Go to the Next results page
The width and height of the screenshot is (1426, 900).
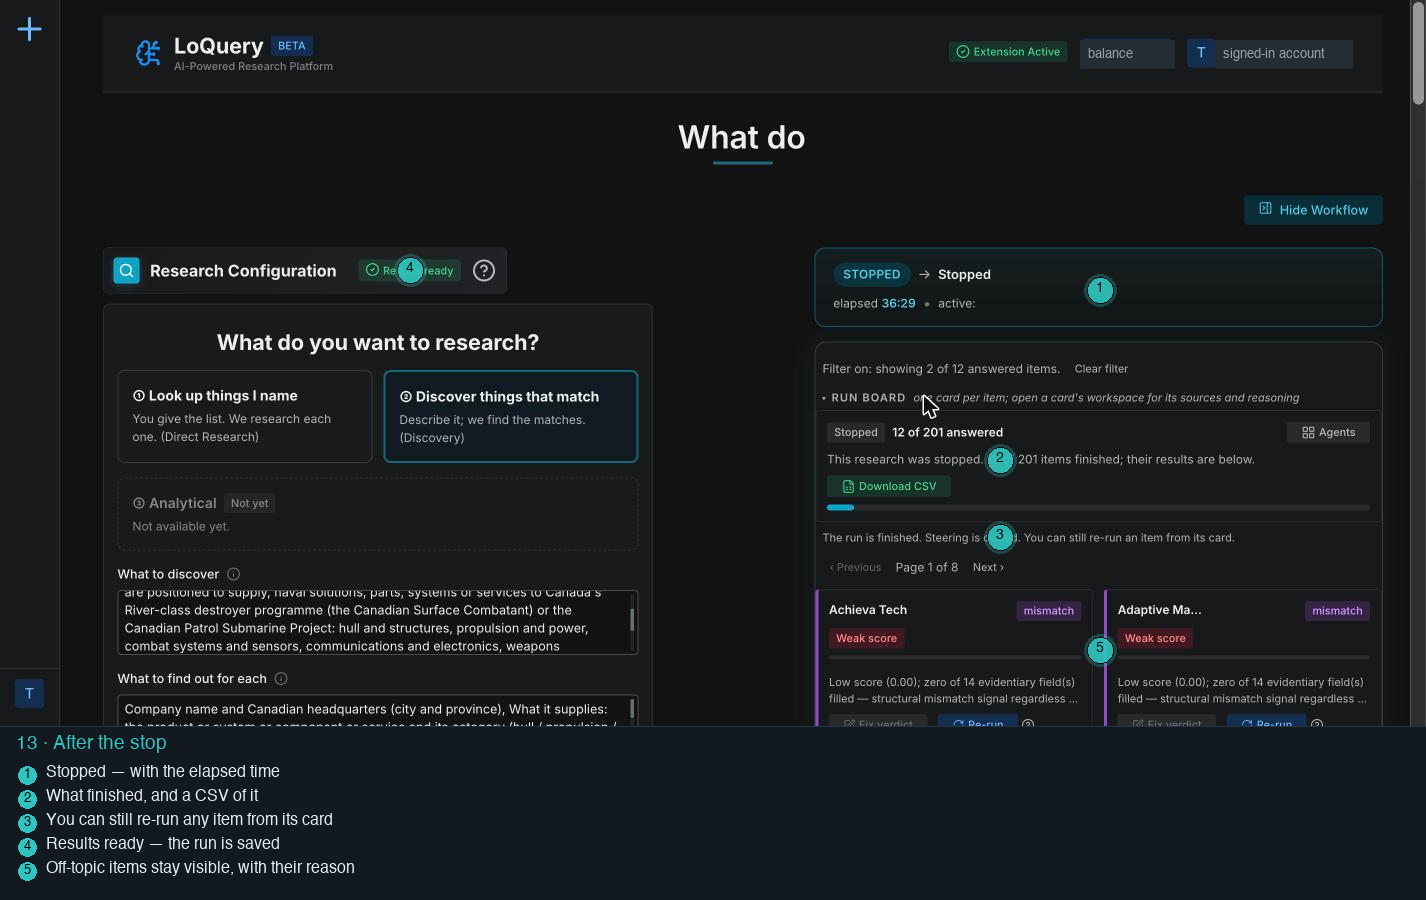(x=988, y=567)
